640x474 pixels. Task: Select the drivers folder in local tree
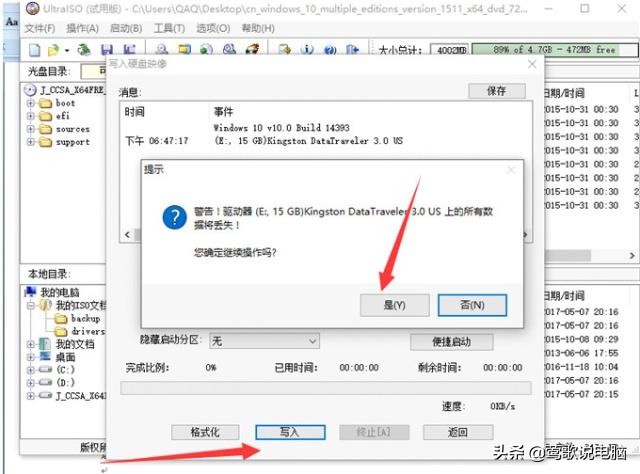80,331
